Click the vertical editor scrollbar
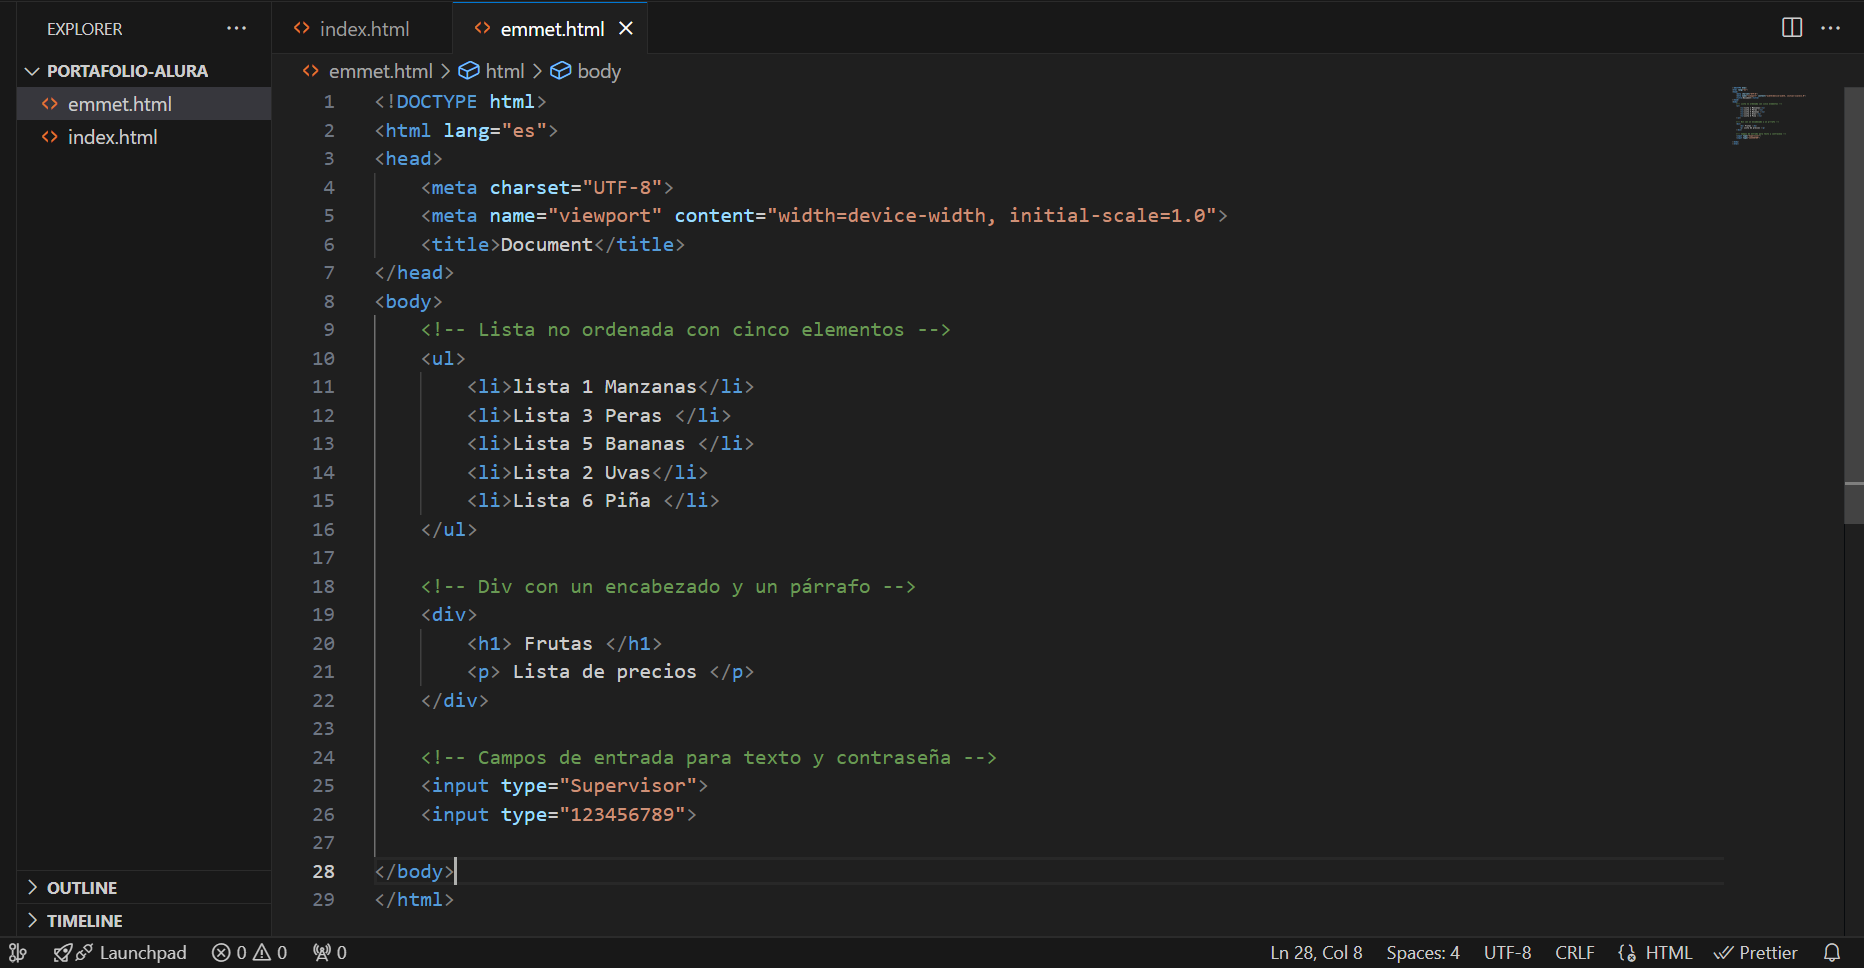Screen dimensions: 1864x968 pyautogui.click(x=1854, y=305)
